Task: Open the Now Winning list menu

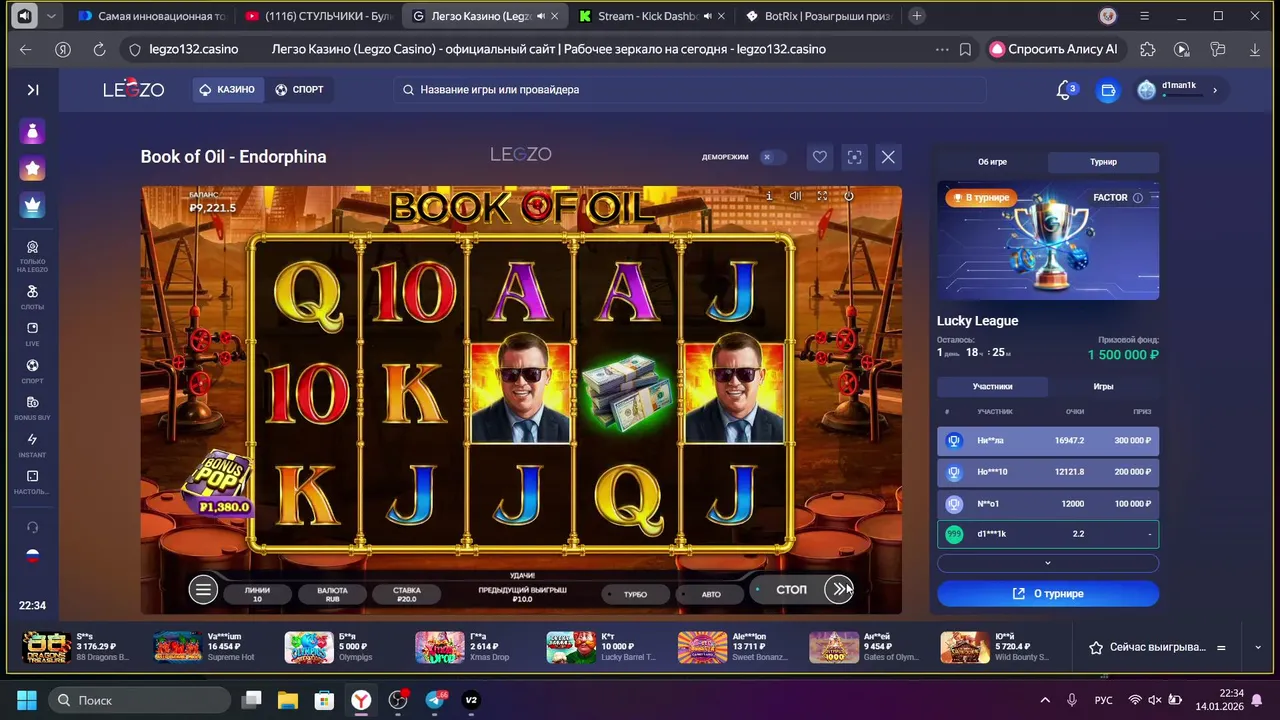Action: [x=1221, y=648]
